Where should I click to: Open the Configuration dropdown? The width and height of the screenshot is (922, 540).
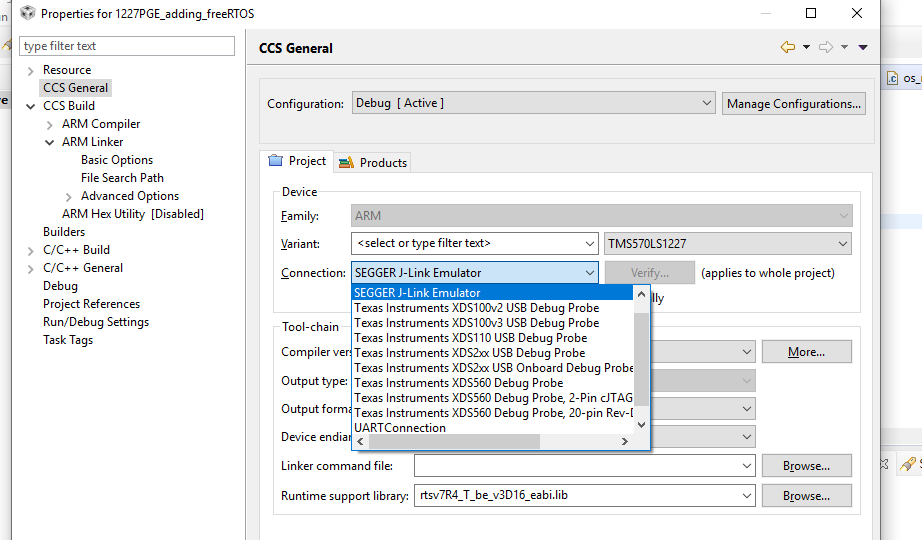coord(533,103)
